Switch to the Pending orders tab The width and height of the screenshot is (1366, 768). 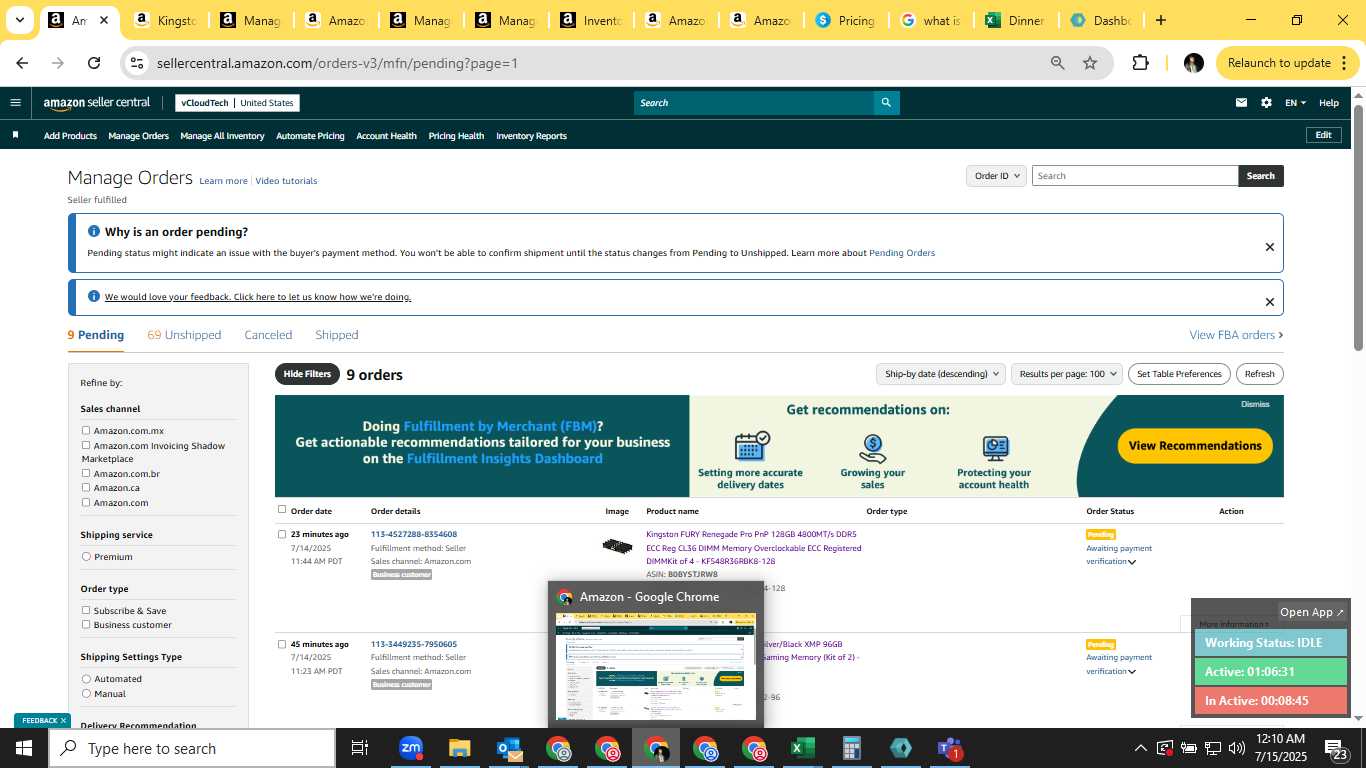(96, 335)
